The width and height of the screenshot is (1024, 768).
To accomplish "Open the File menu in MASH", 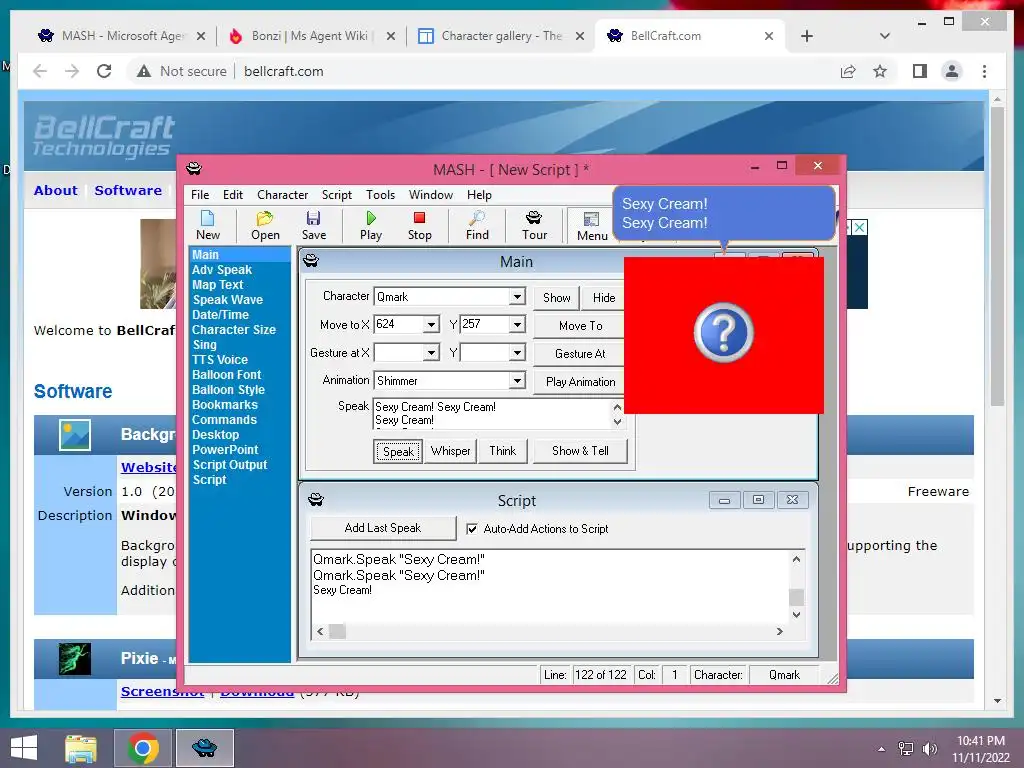I will [200, 195].
